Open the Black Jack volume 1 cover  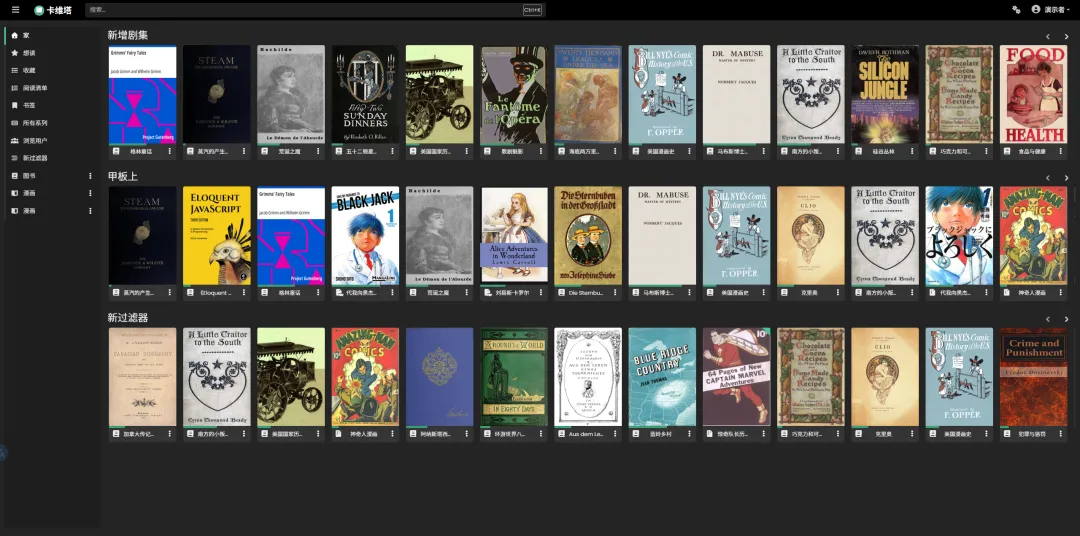pyautogui.click(x=365, y=236)
